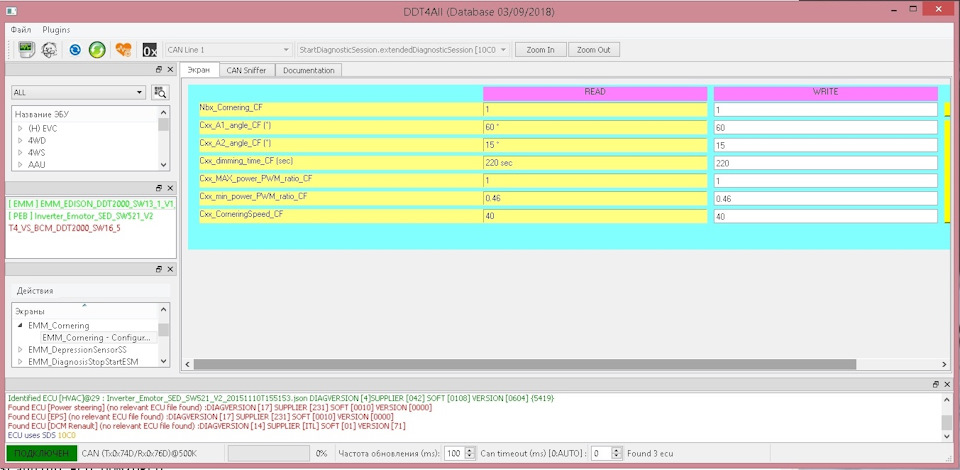The image size is (960, 470).
Task: Float the Действия screens panel
Action: [x=159, y=269]
